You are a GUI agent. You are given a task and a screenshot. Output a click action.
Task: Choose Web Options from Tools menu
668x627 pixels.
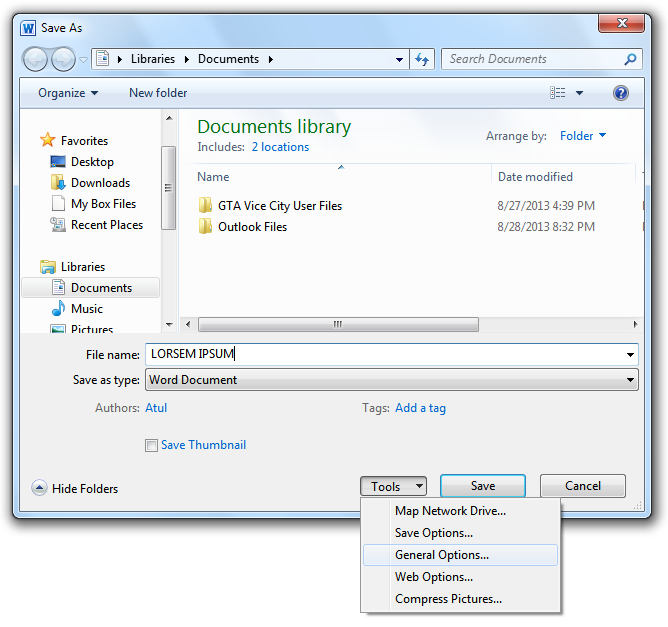pos(460,577)
